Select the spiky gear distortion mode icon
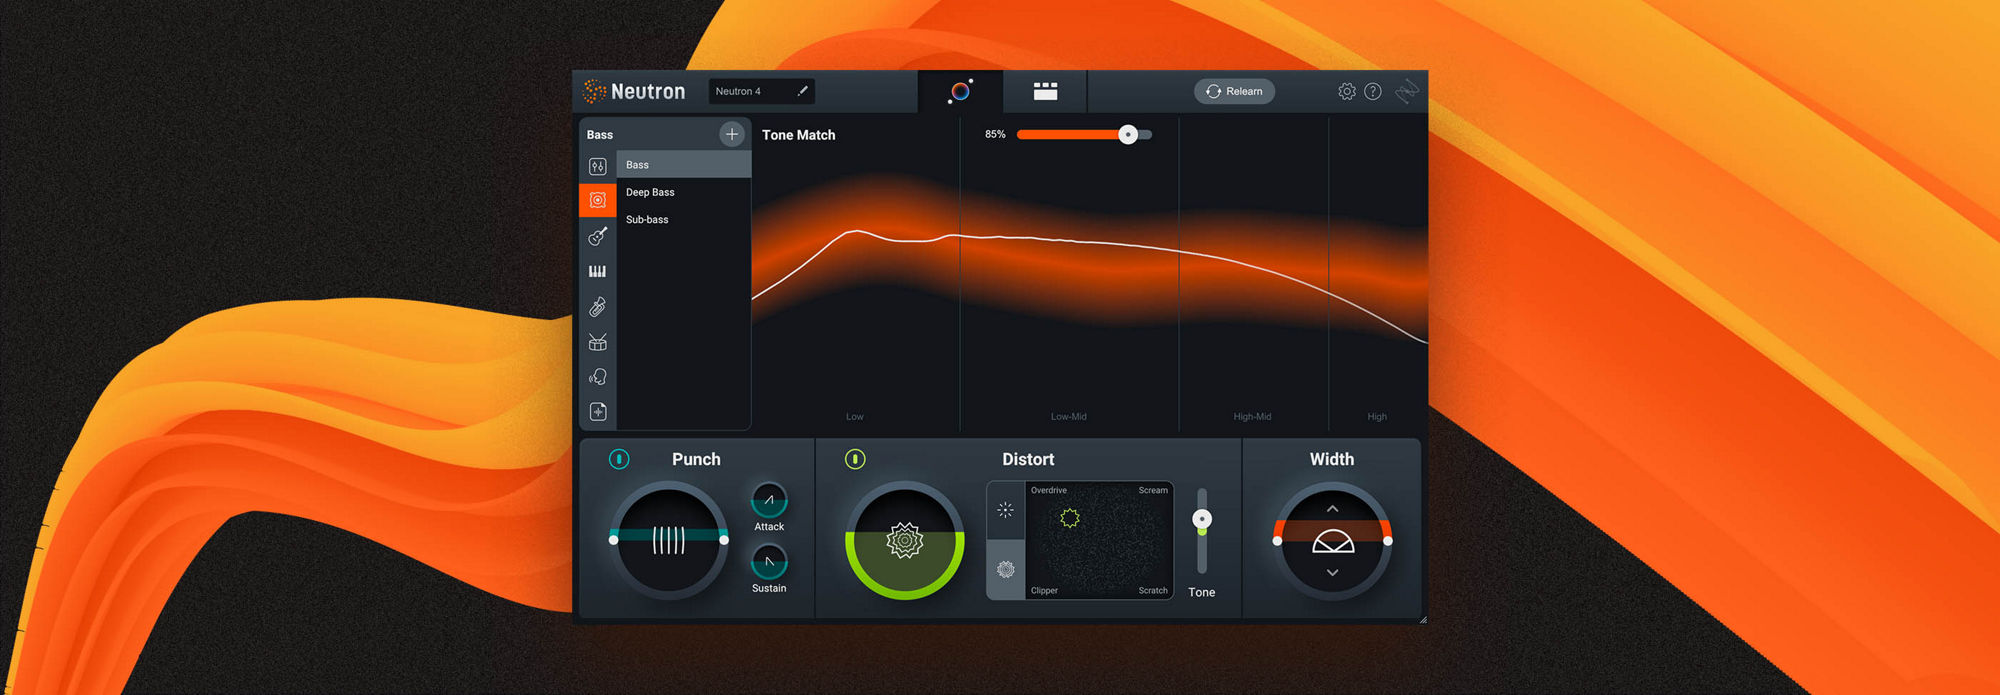Screen dimensions: 2000x695 [1006, 569]
